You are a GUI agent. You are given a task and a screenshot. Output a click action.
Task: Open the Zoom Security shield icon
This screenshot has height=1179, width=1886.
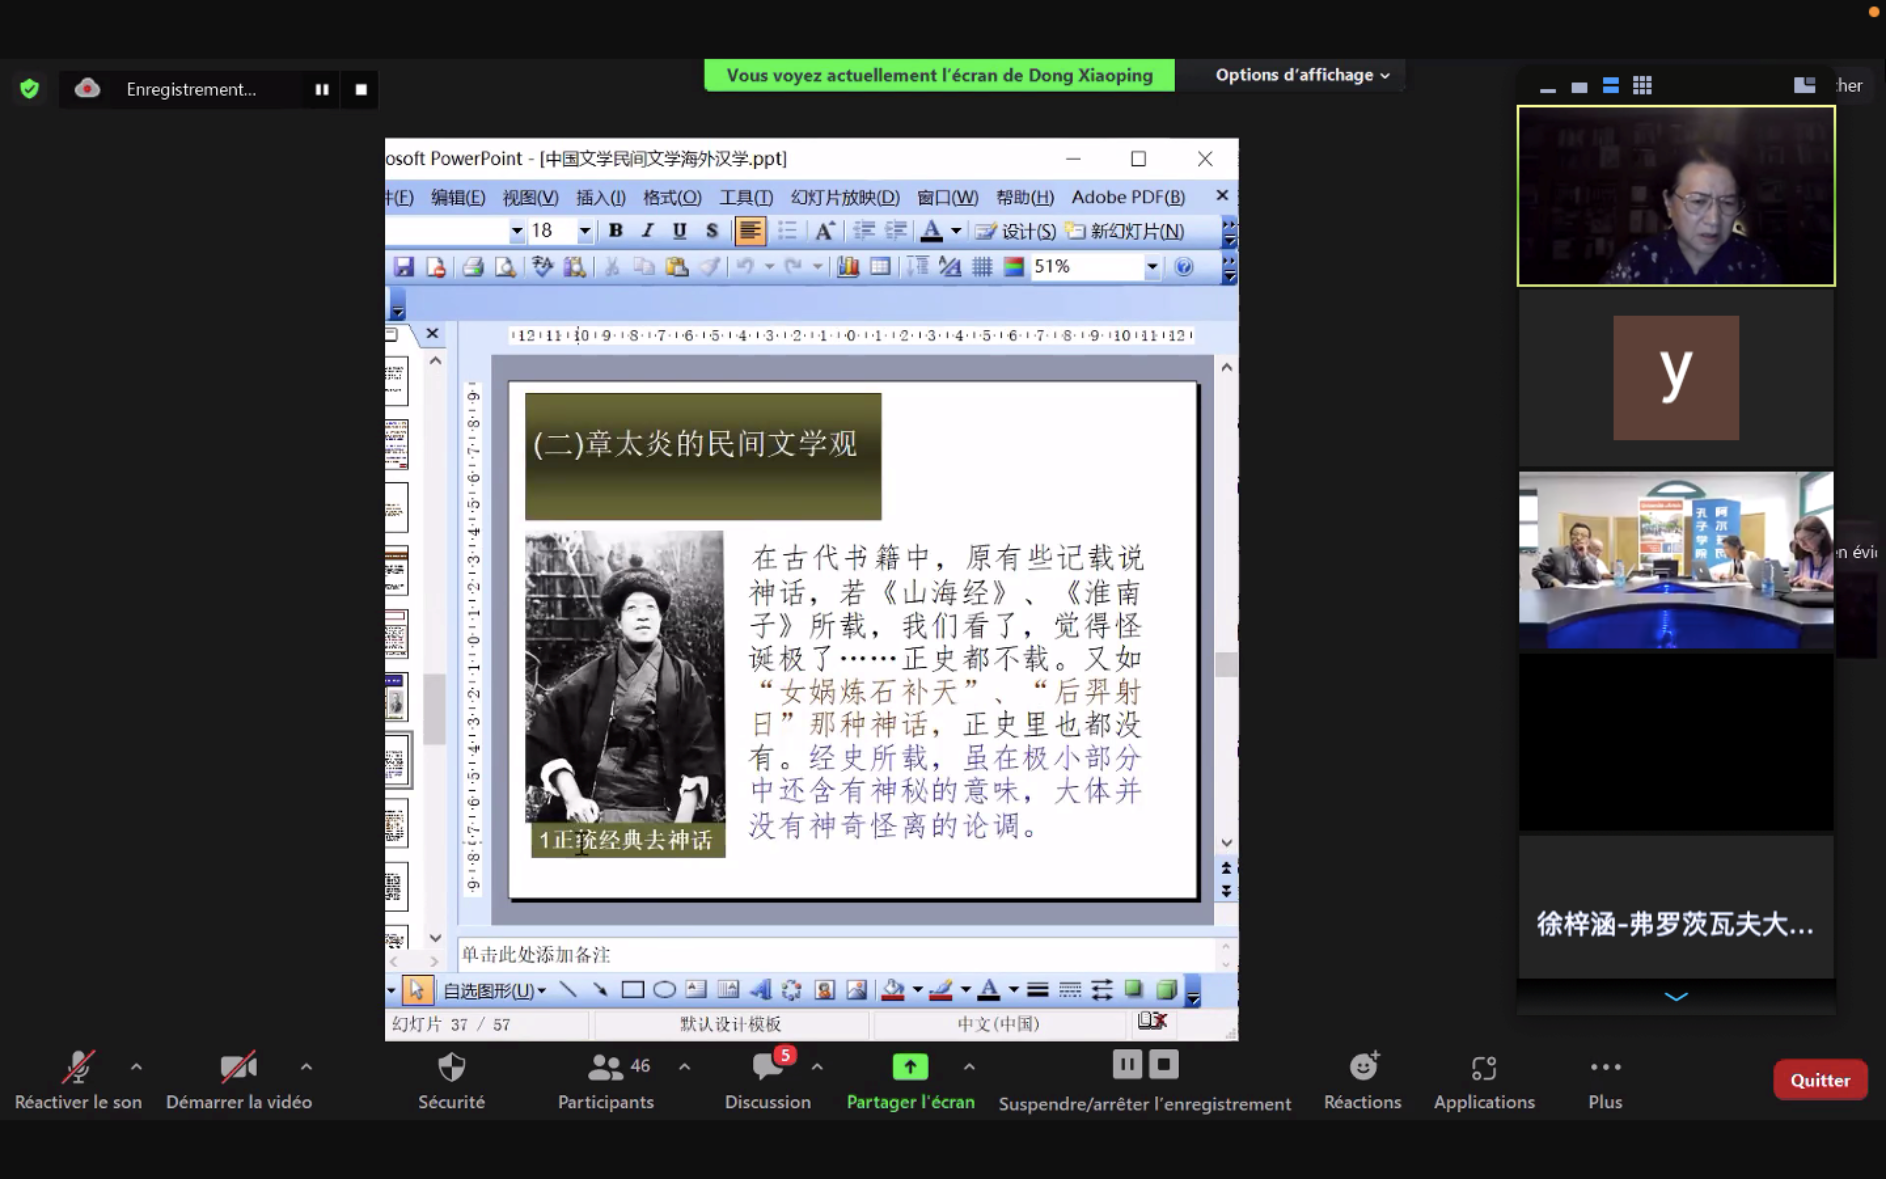tap(451, 1068)
